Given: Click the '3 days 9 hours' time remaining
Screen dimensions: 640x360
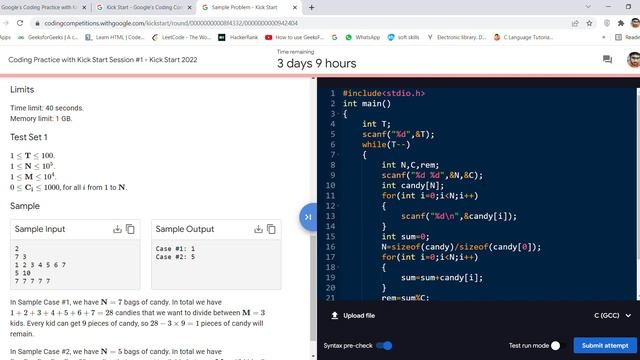Looking at the screenshot, I should point(316,64).
